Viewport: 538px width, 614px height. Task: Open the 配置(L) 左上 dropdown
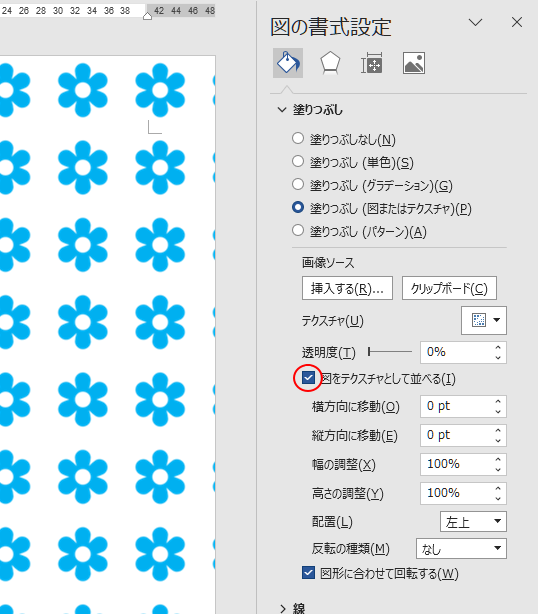pyautogui.click(x=473, y=522)
